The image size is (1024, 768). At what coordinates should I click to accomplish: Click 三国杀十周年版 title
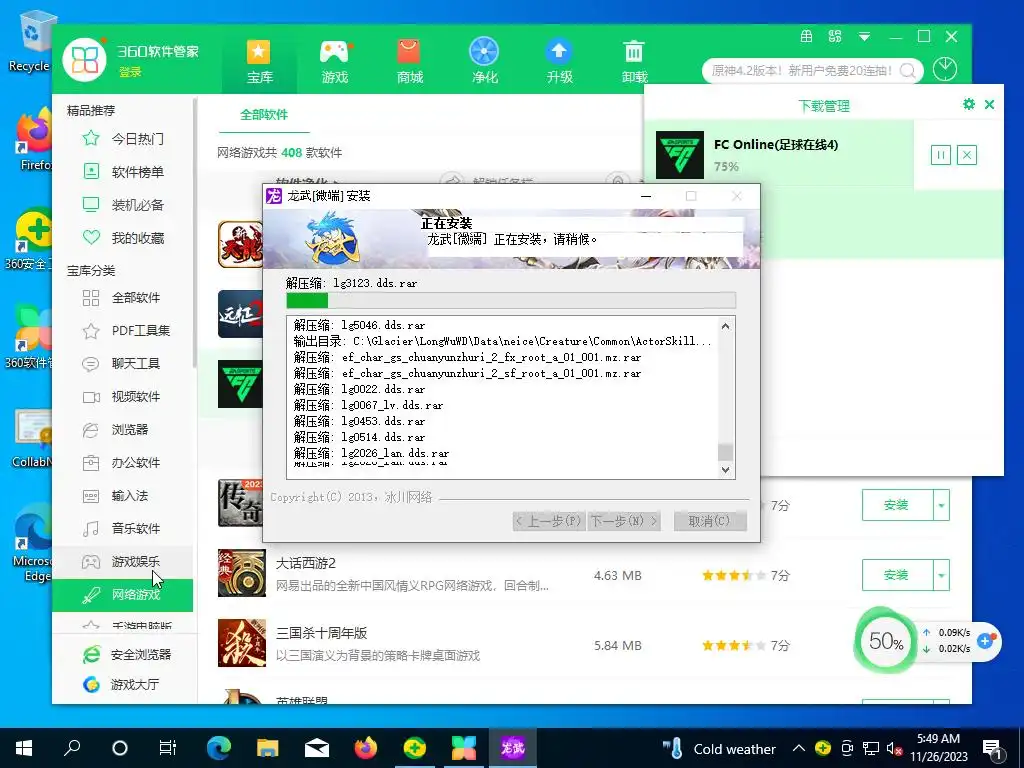(321, 633)
